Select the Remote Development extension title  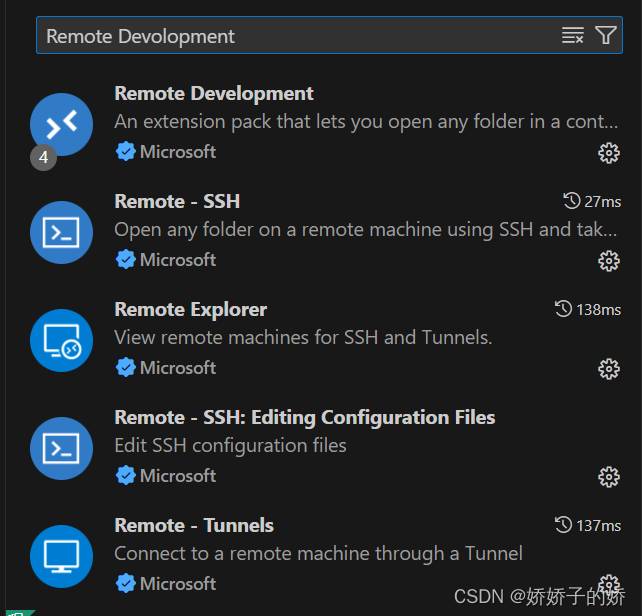coord(214,94)
